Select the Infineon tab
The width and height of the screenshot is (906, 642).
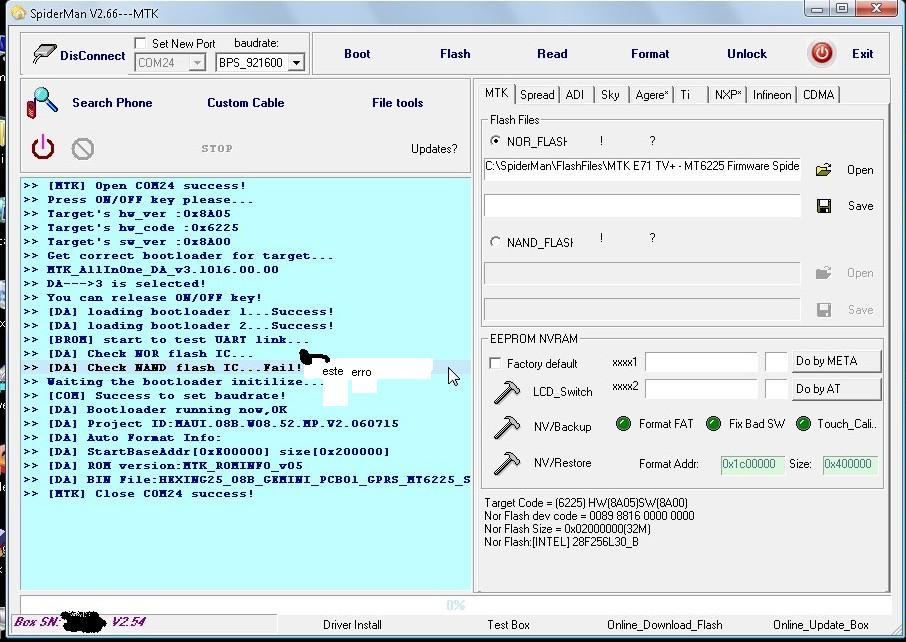(x=772, y=95)
